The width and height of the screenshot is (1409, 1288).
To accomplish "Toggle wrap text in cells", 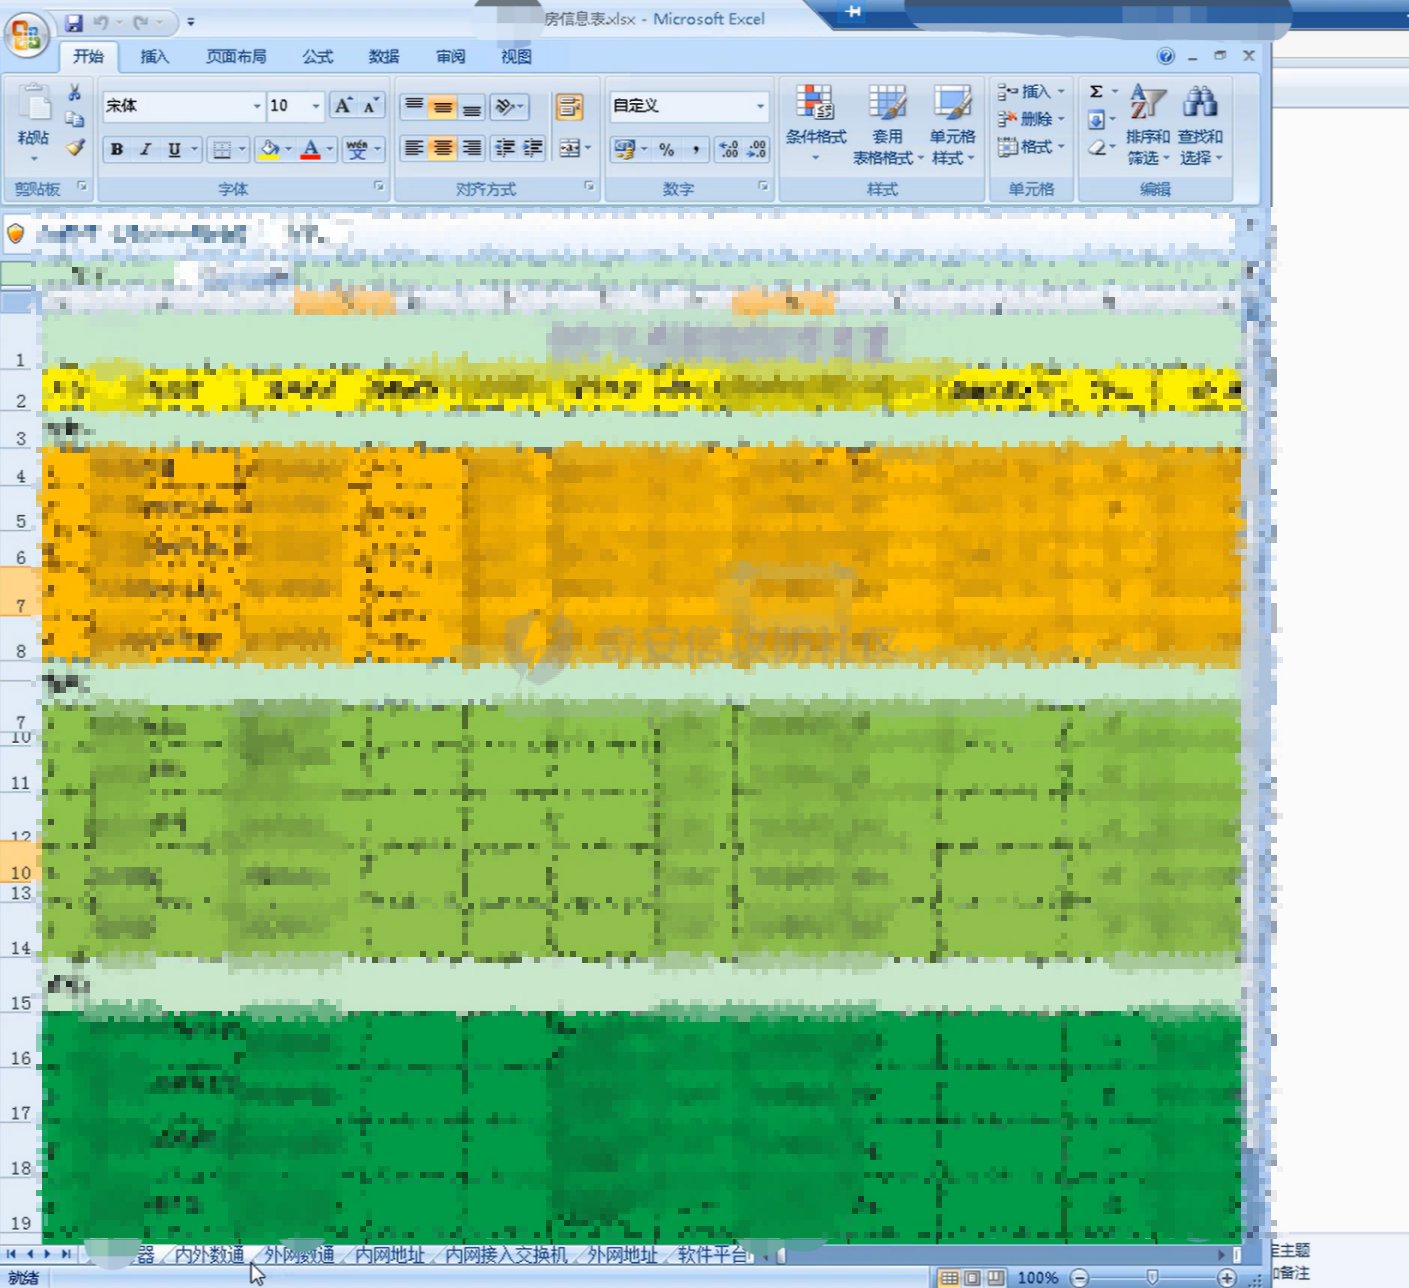I will (569, 107).
